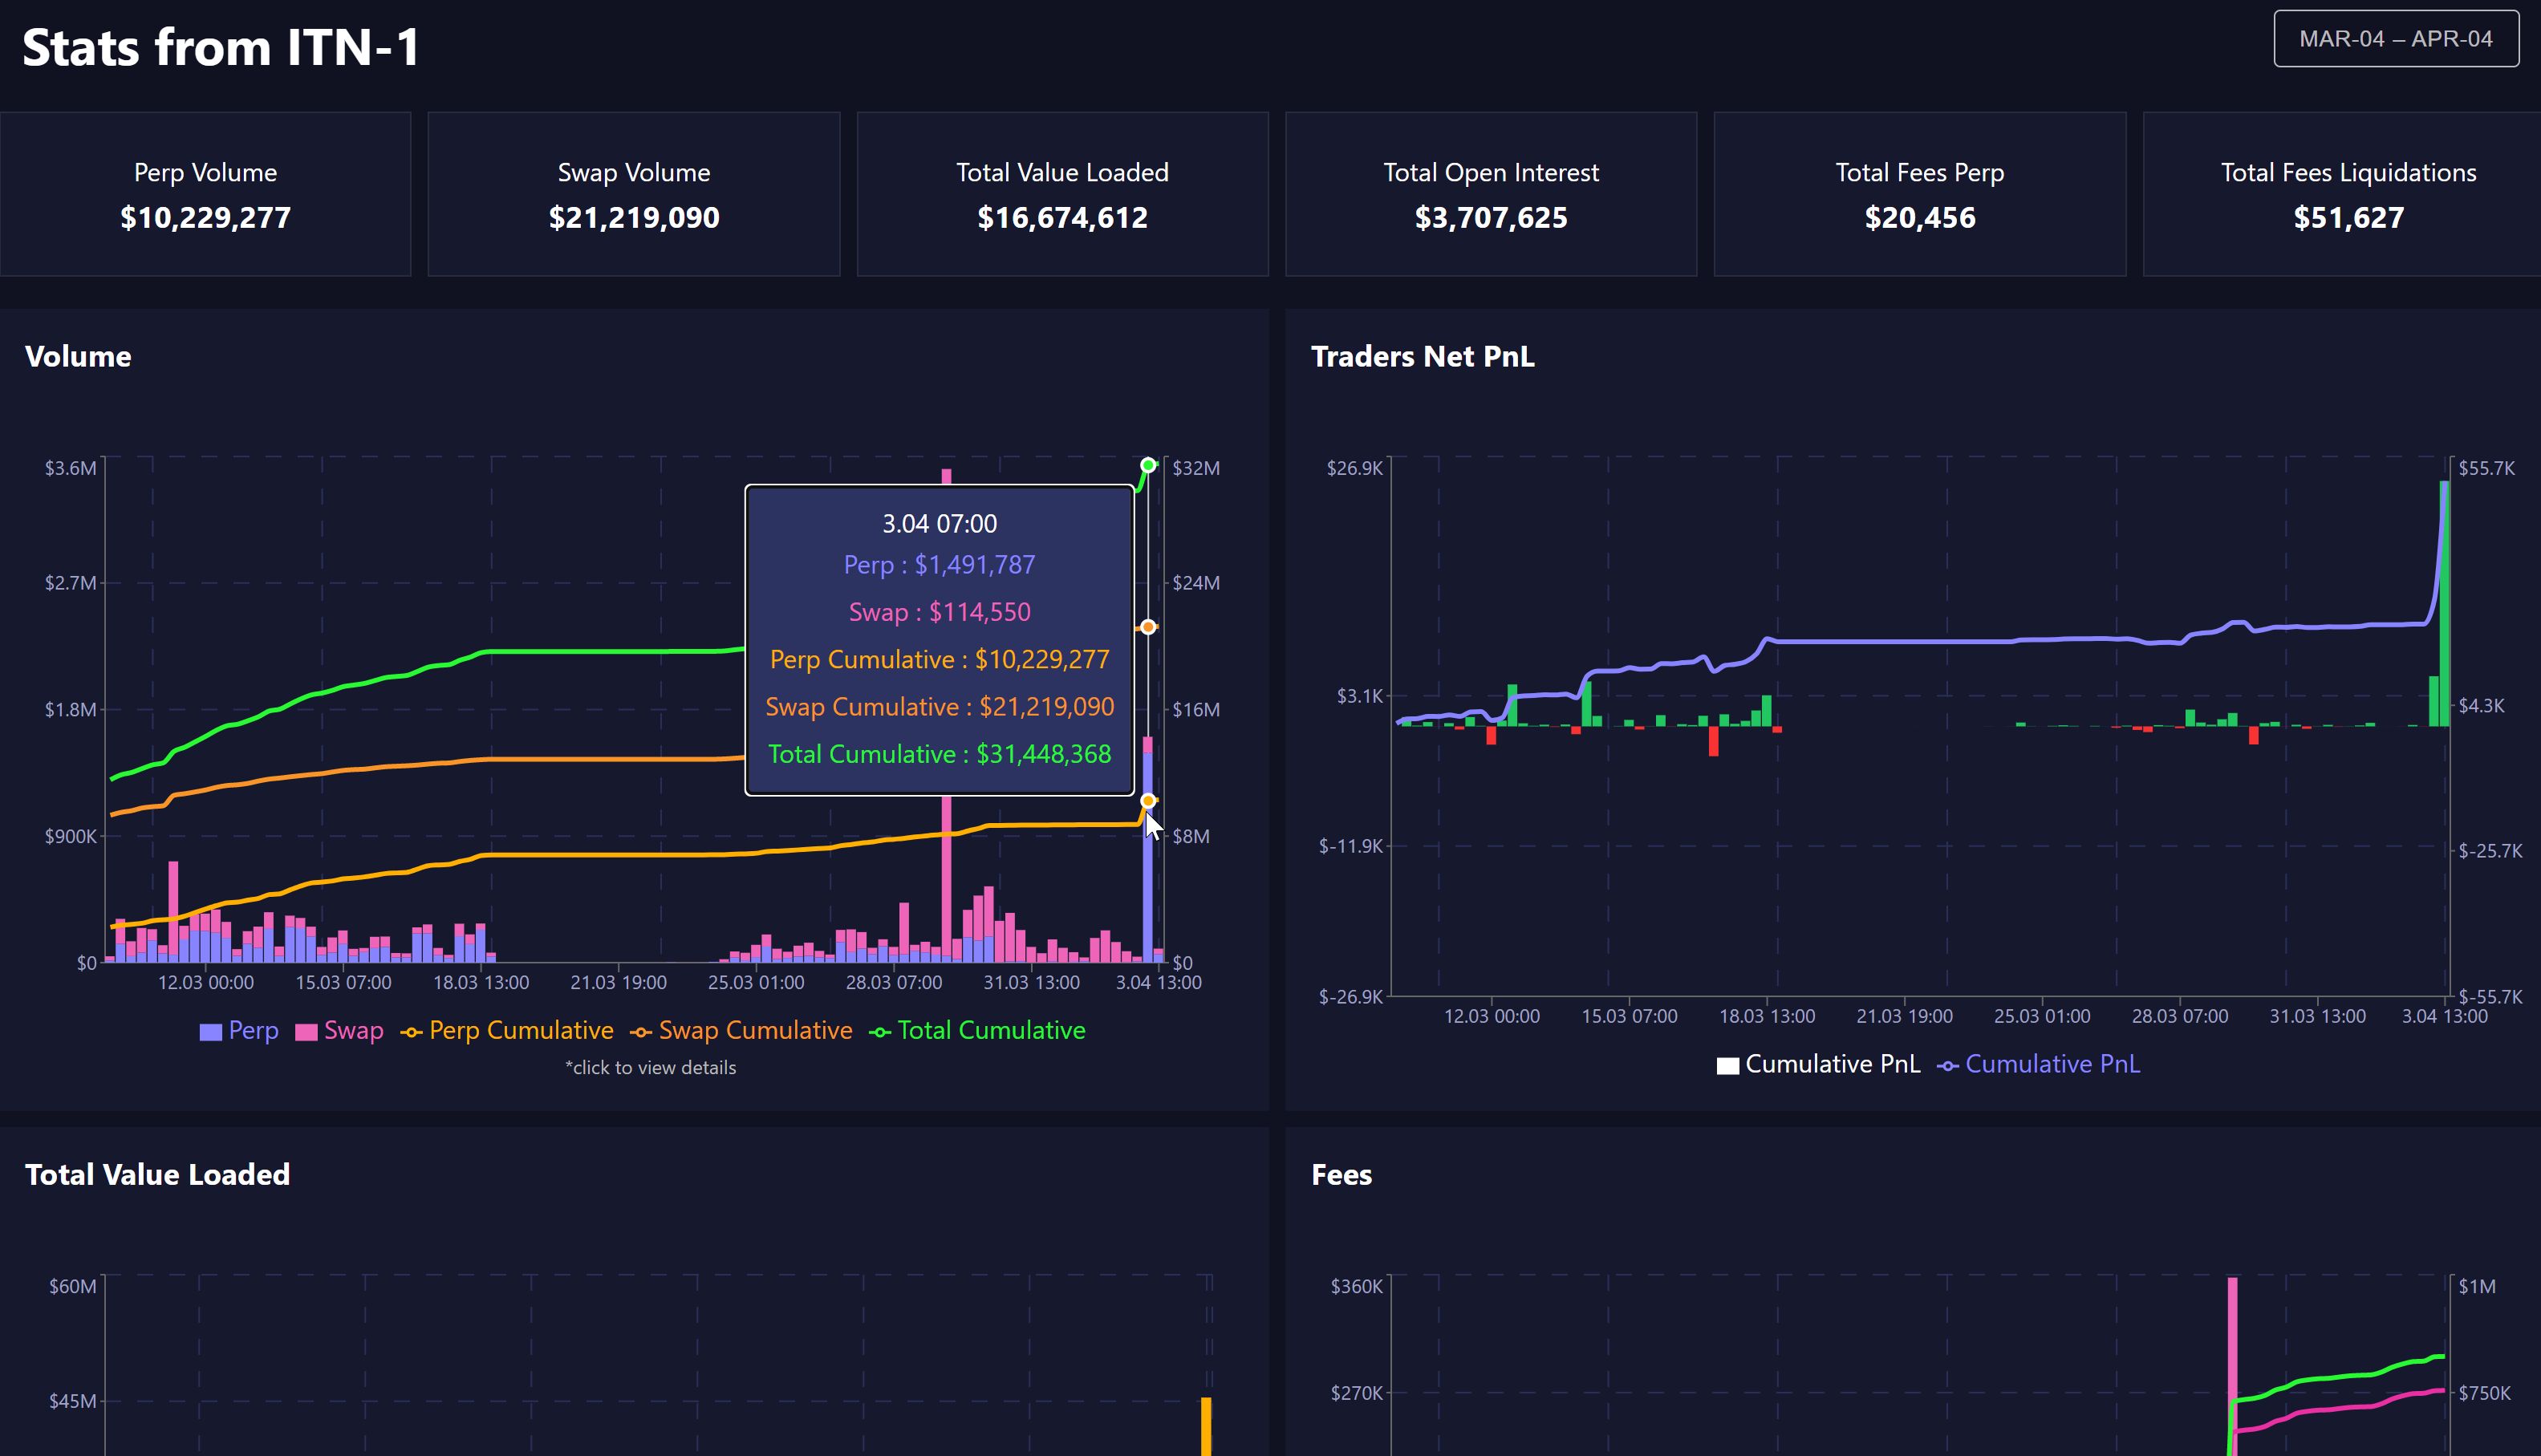
Task: Toggle the Perp series in Volume legend
Action: (x=239, y=1030)
